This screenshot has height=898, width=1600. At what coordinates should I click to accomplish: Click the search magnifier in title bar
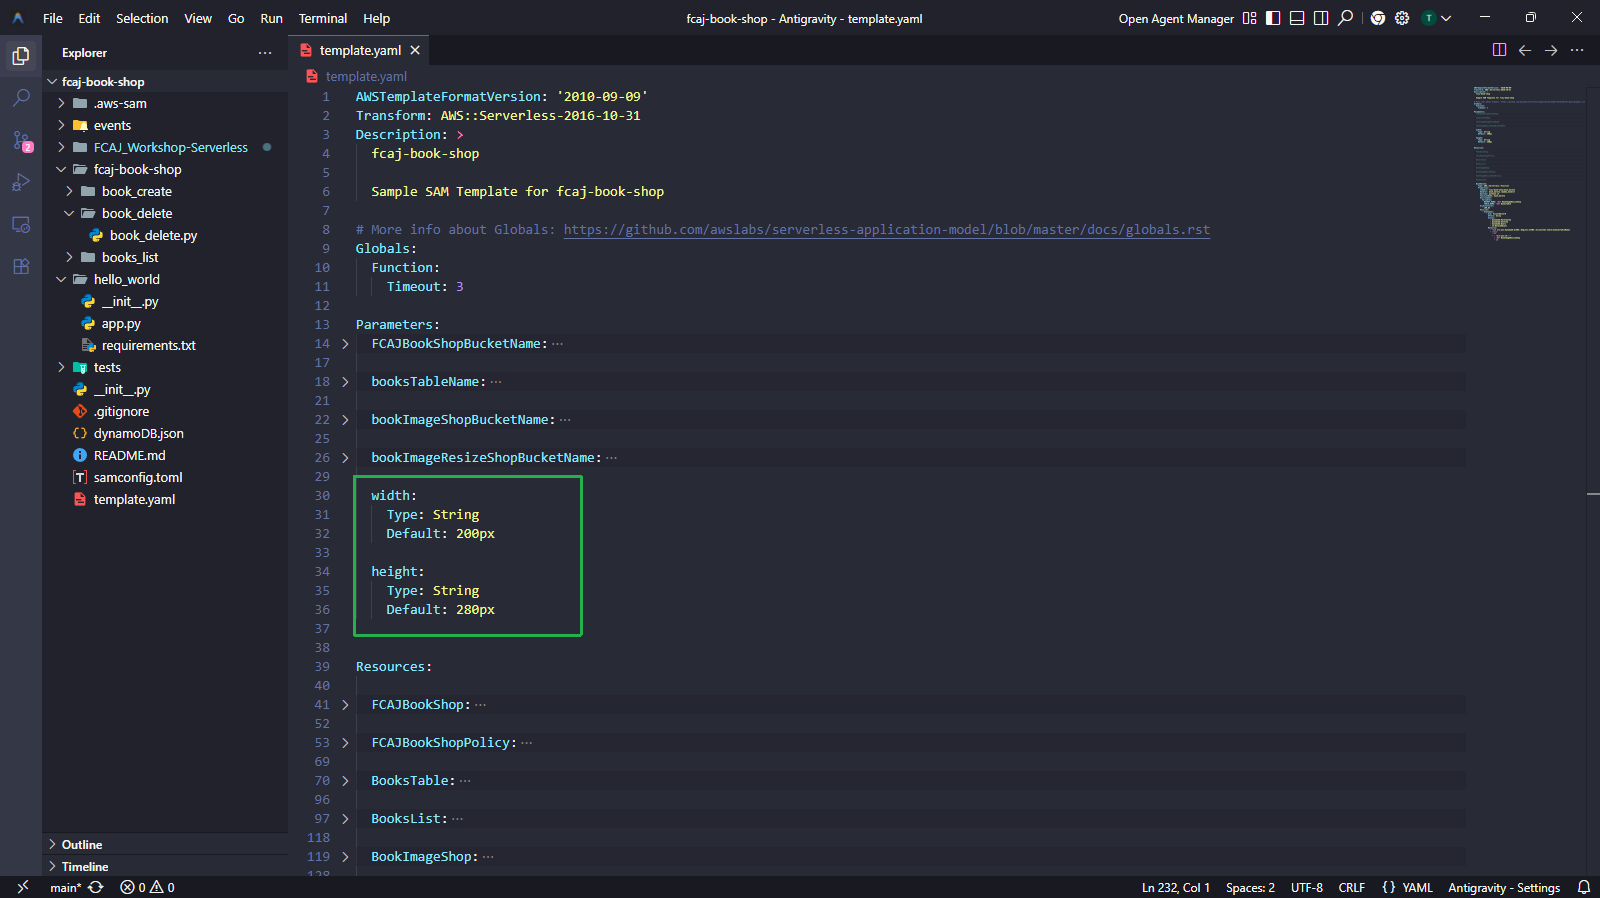(1346, 18)
